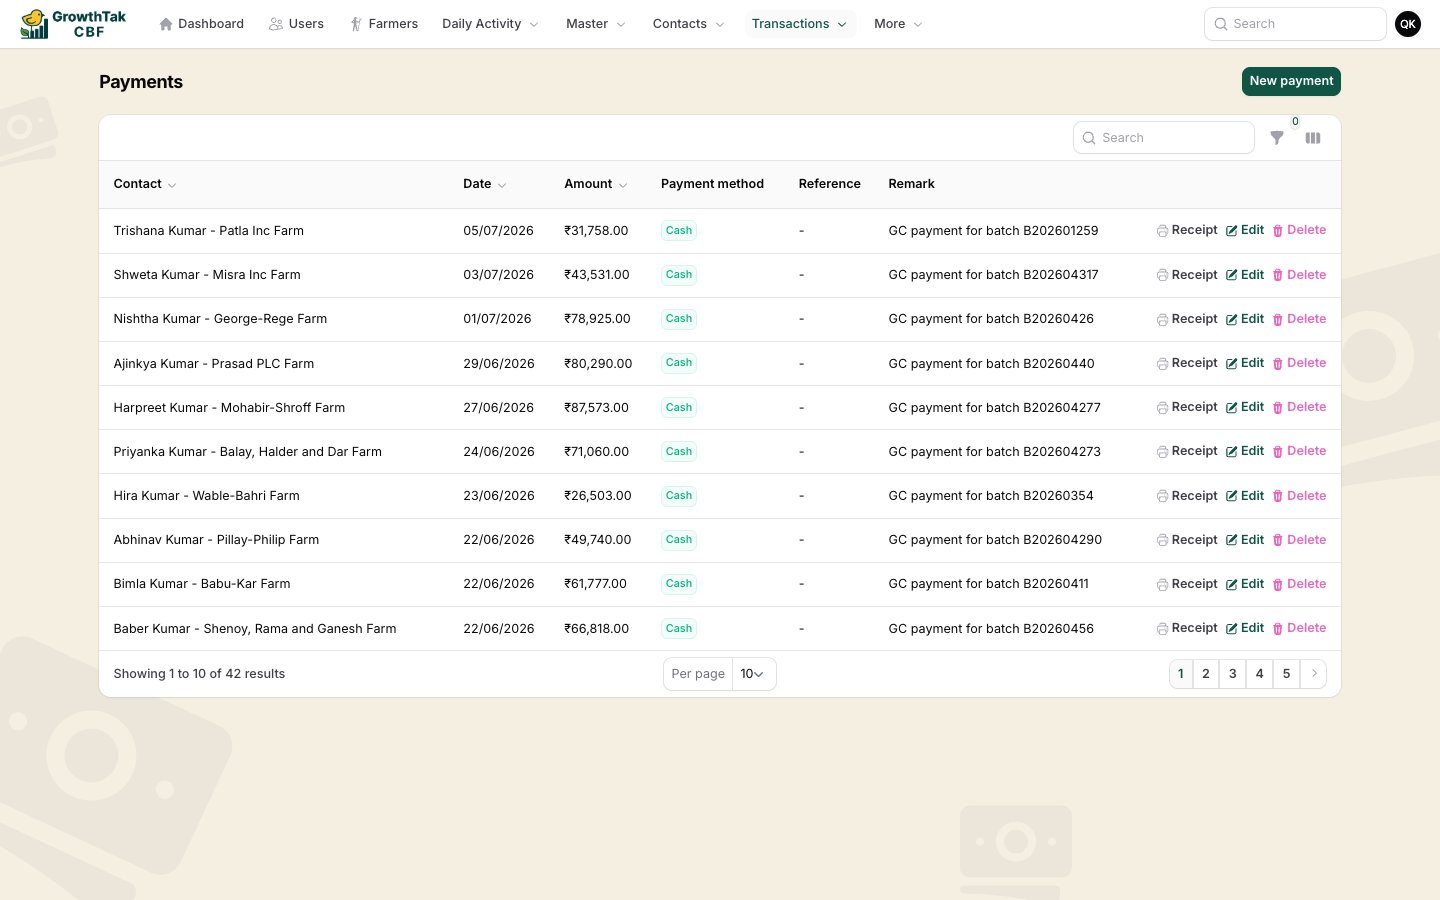Focus the global search field
Viewport: 1440px width, 900px height.
tap(1295, 24)
